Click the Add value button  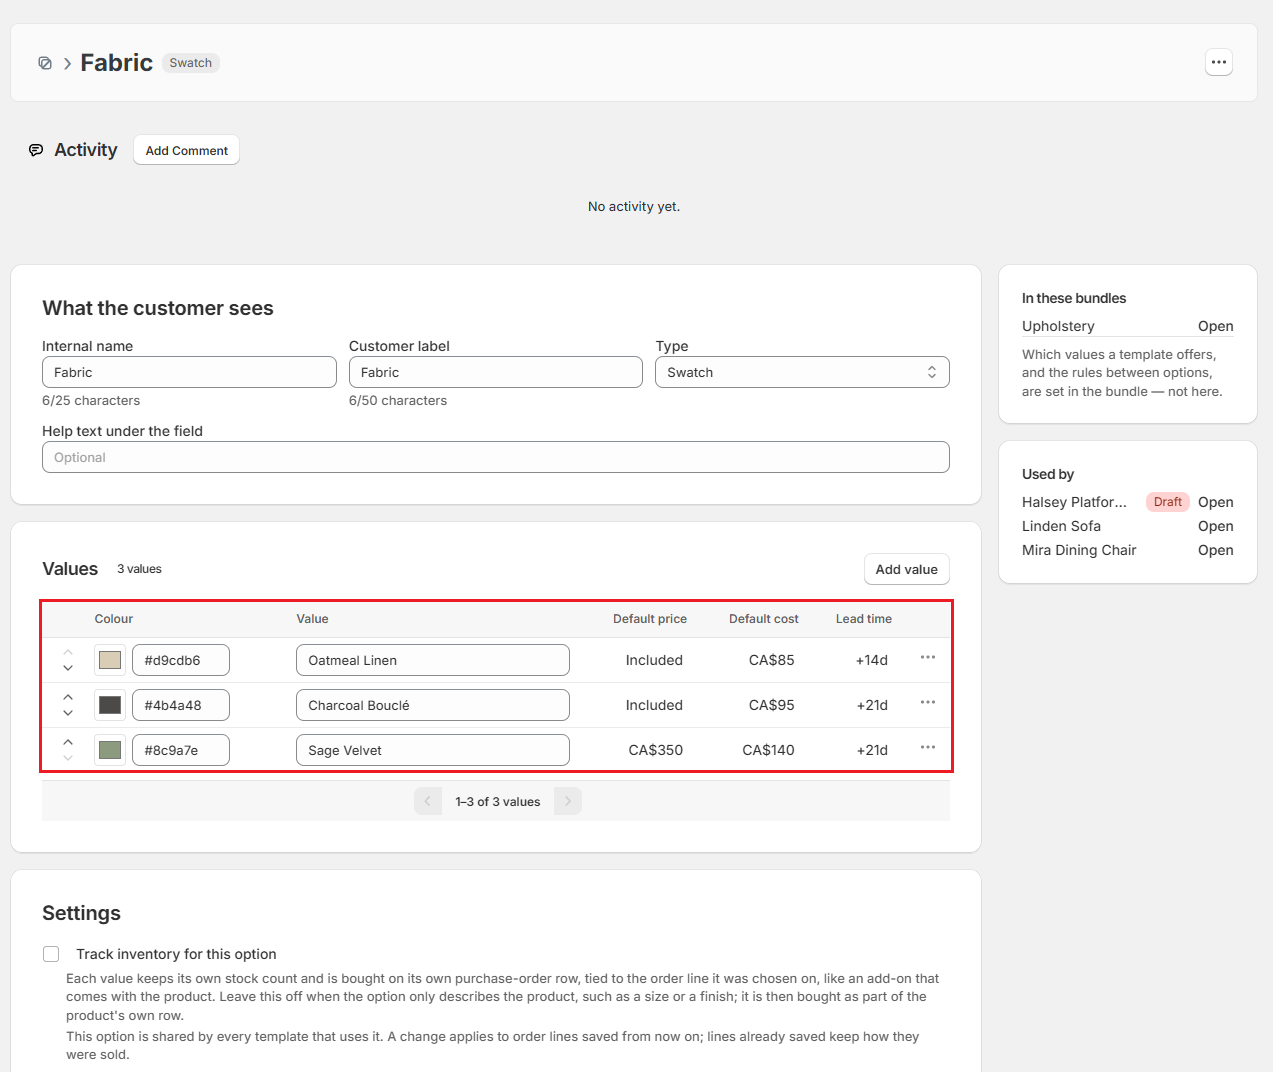tap(906, 569)
